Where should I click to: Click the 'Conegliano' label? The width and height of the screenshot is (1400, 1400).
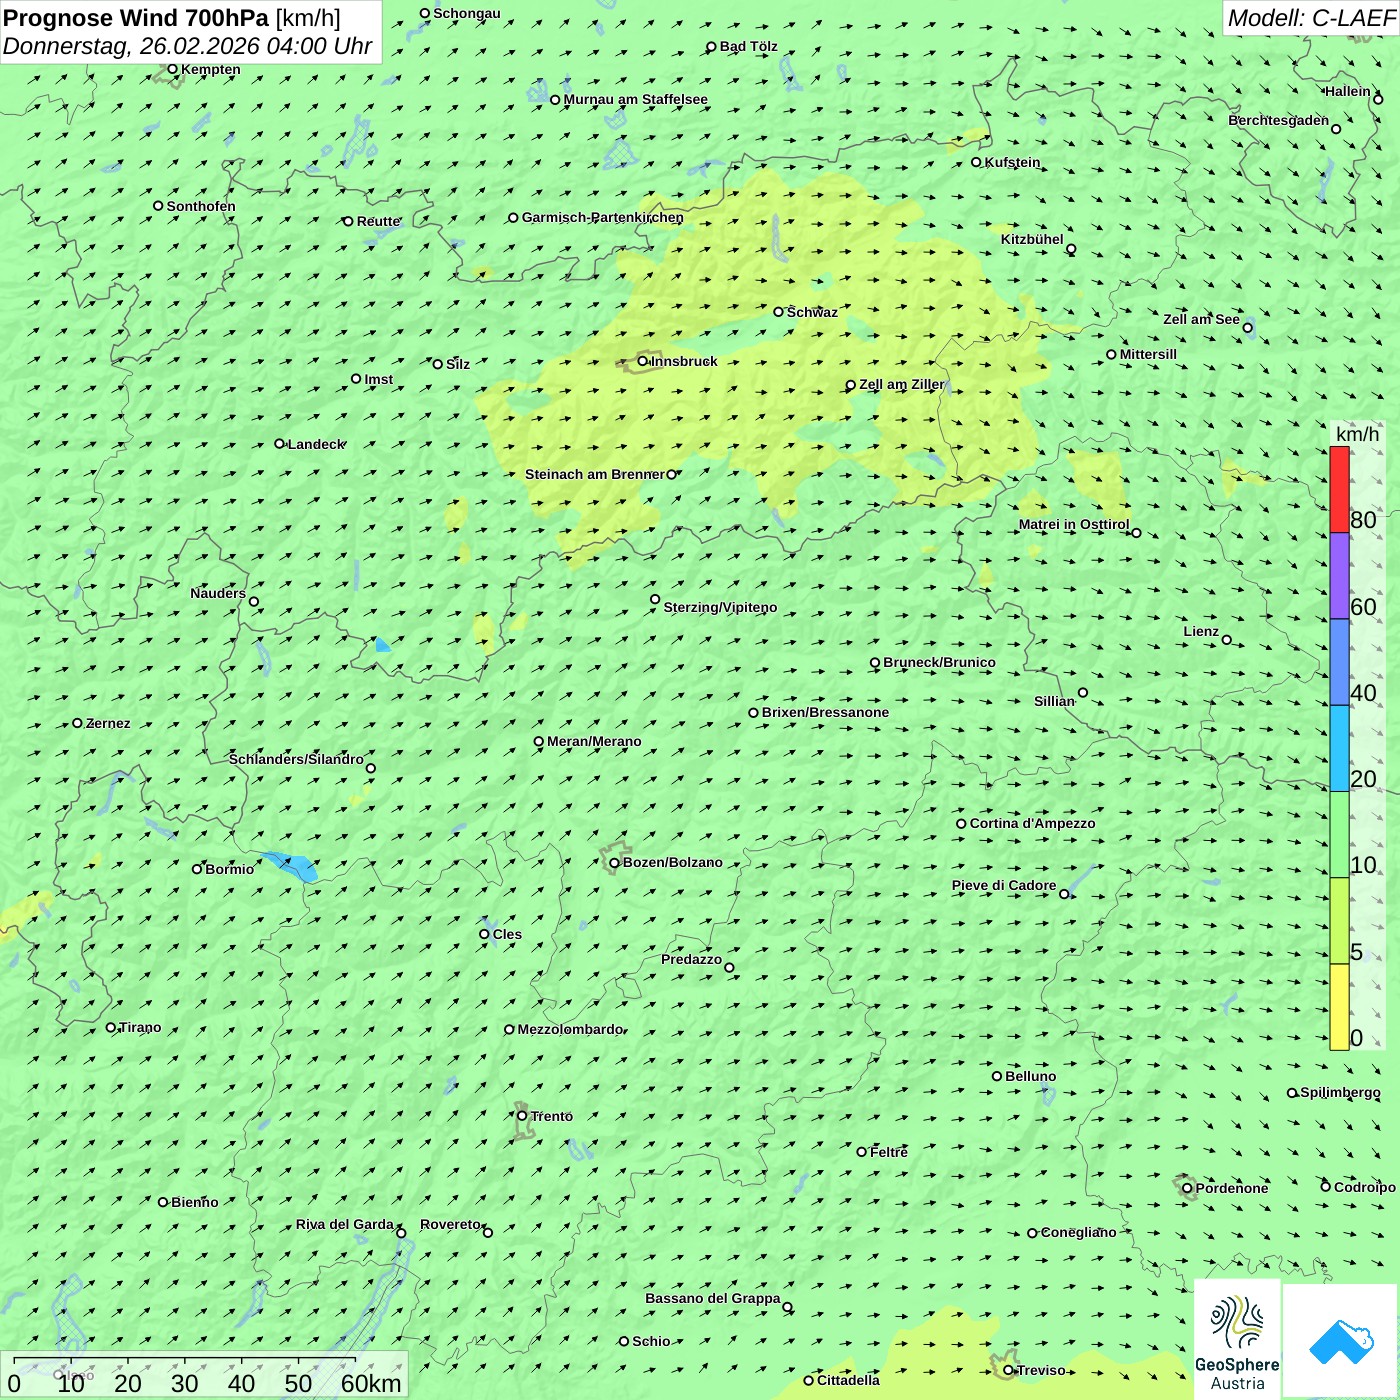tap(1078, 1232)
